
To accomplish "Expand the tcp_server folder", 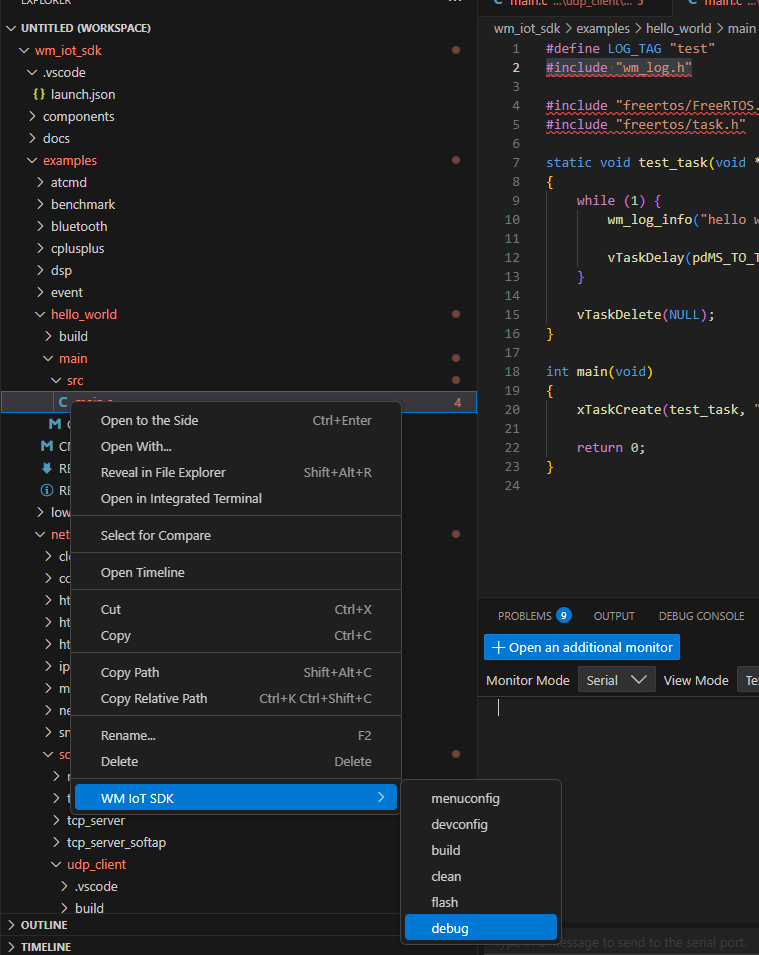I will [56, 820].
